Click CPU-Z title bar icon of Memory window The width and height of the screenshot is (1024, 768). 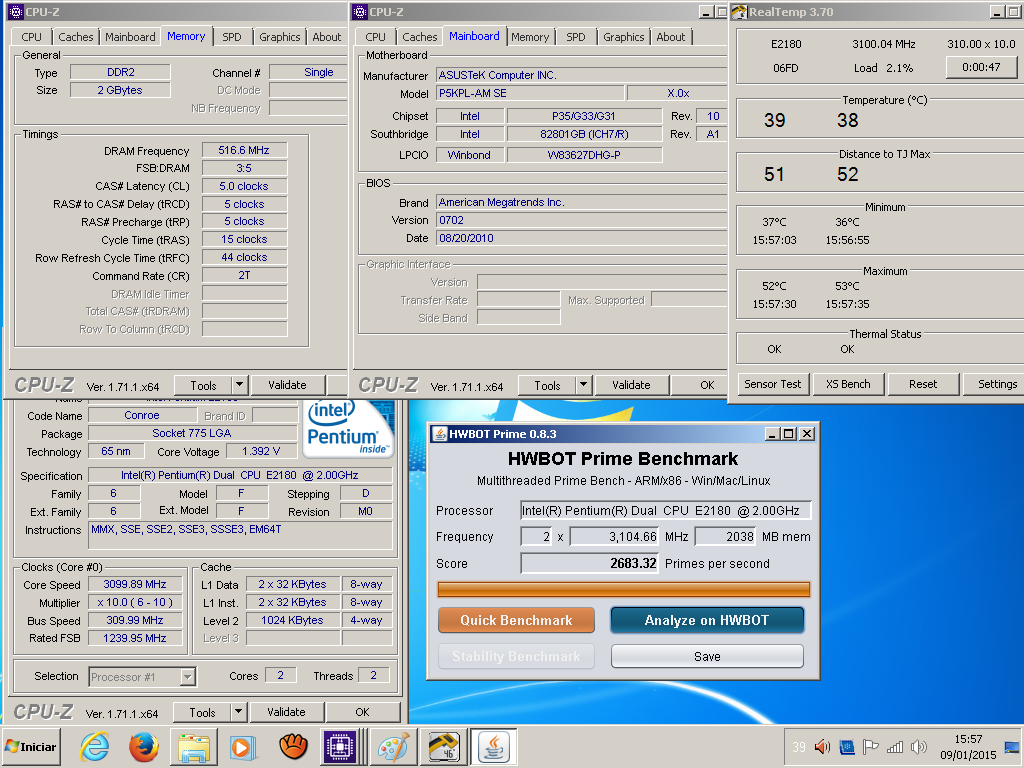[15, 12]
